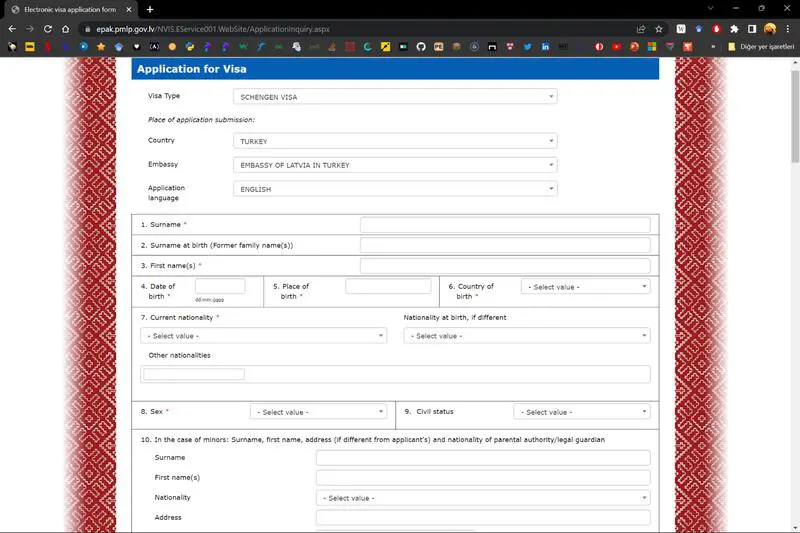Expand the Visa Type dropdown
800x533 pixels.
(395, 97)
